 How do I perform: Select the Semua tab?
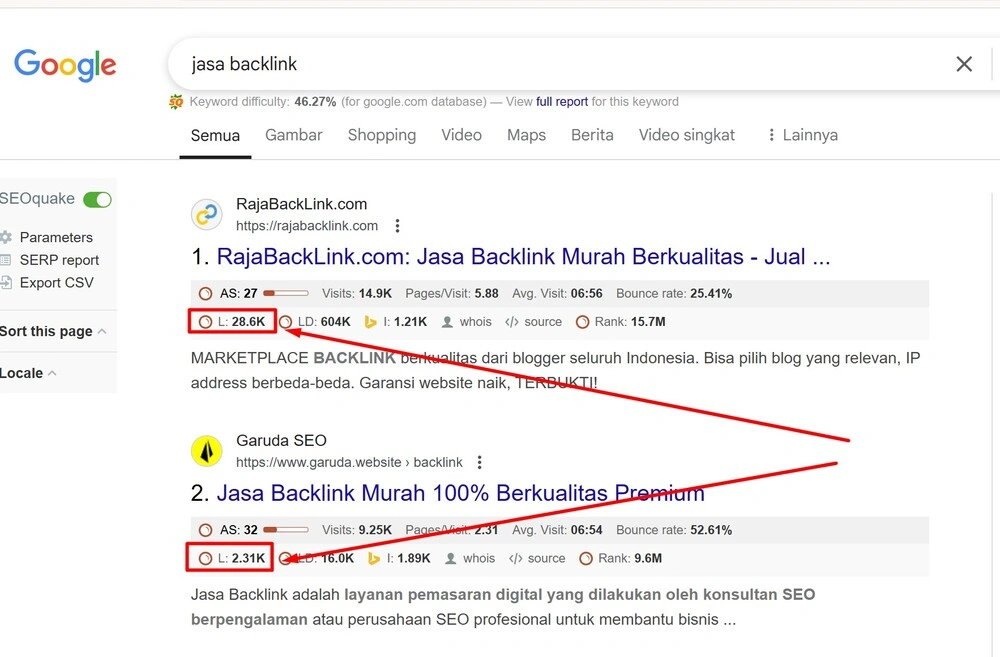click(x=215, y=135)
